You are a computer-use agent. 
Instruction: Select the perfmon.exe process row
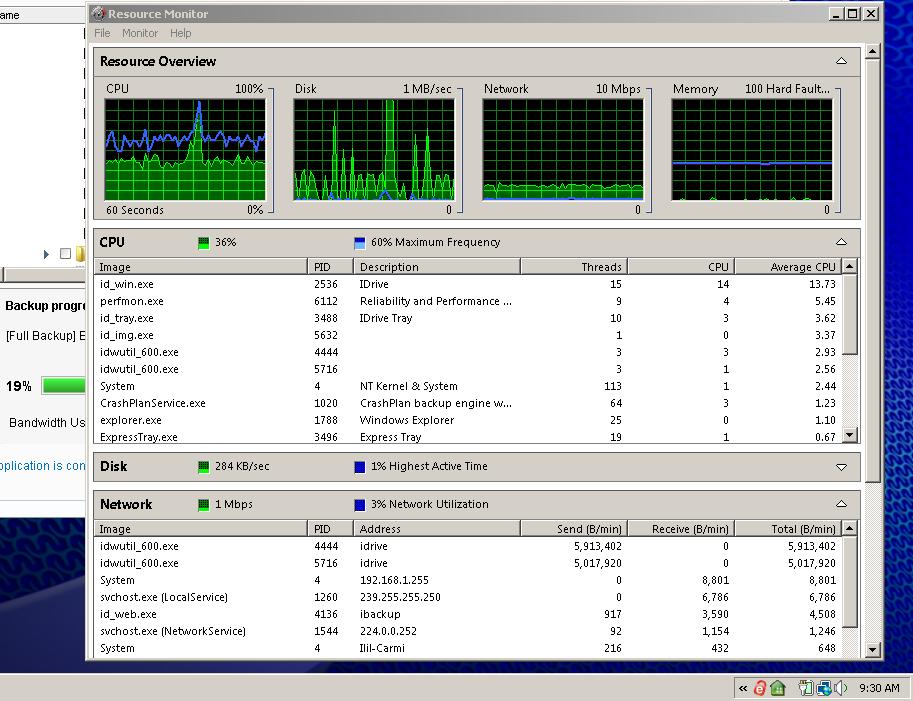(468, 301)
